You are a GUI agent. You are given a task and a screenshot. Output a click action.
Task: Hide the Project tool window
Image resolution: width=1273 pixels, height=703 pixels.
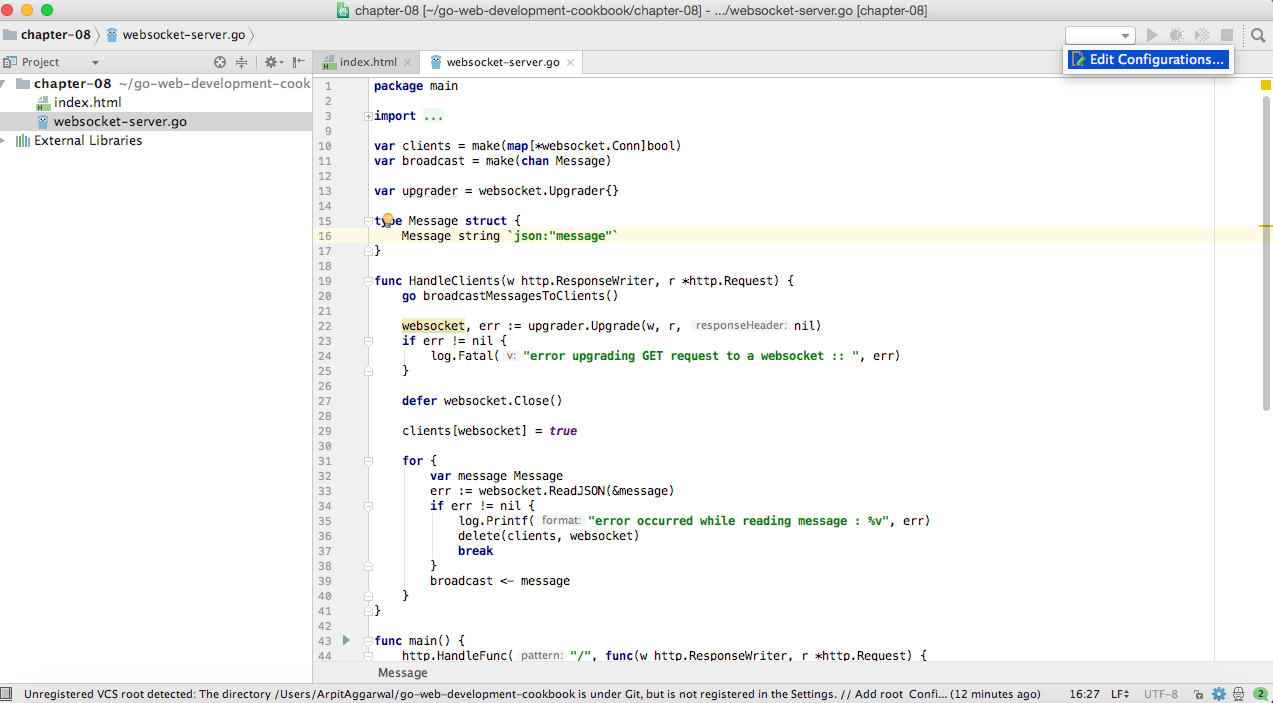point(299,62)
